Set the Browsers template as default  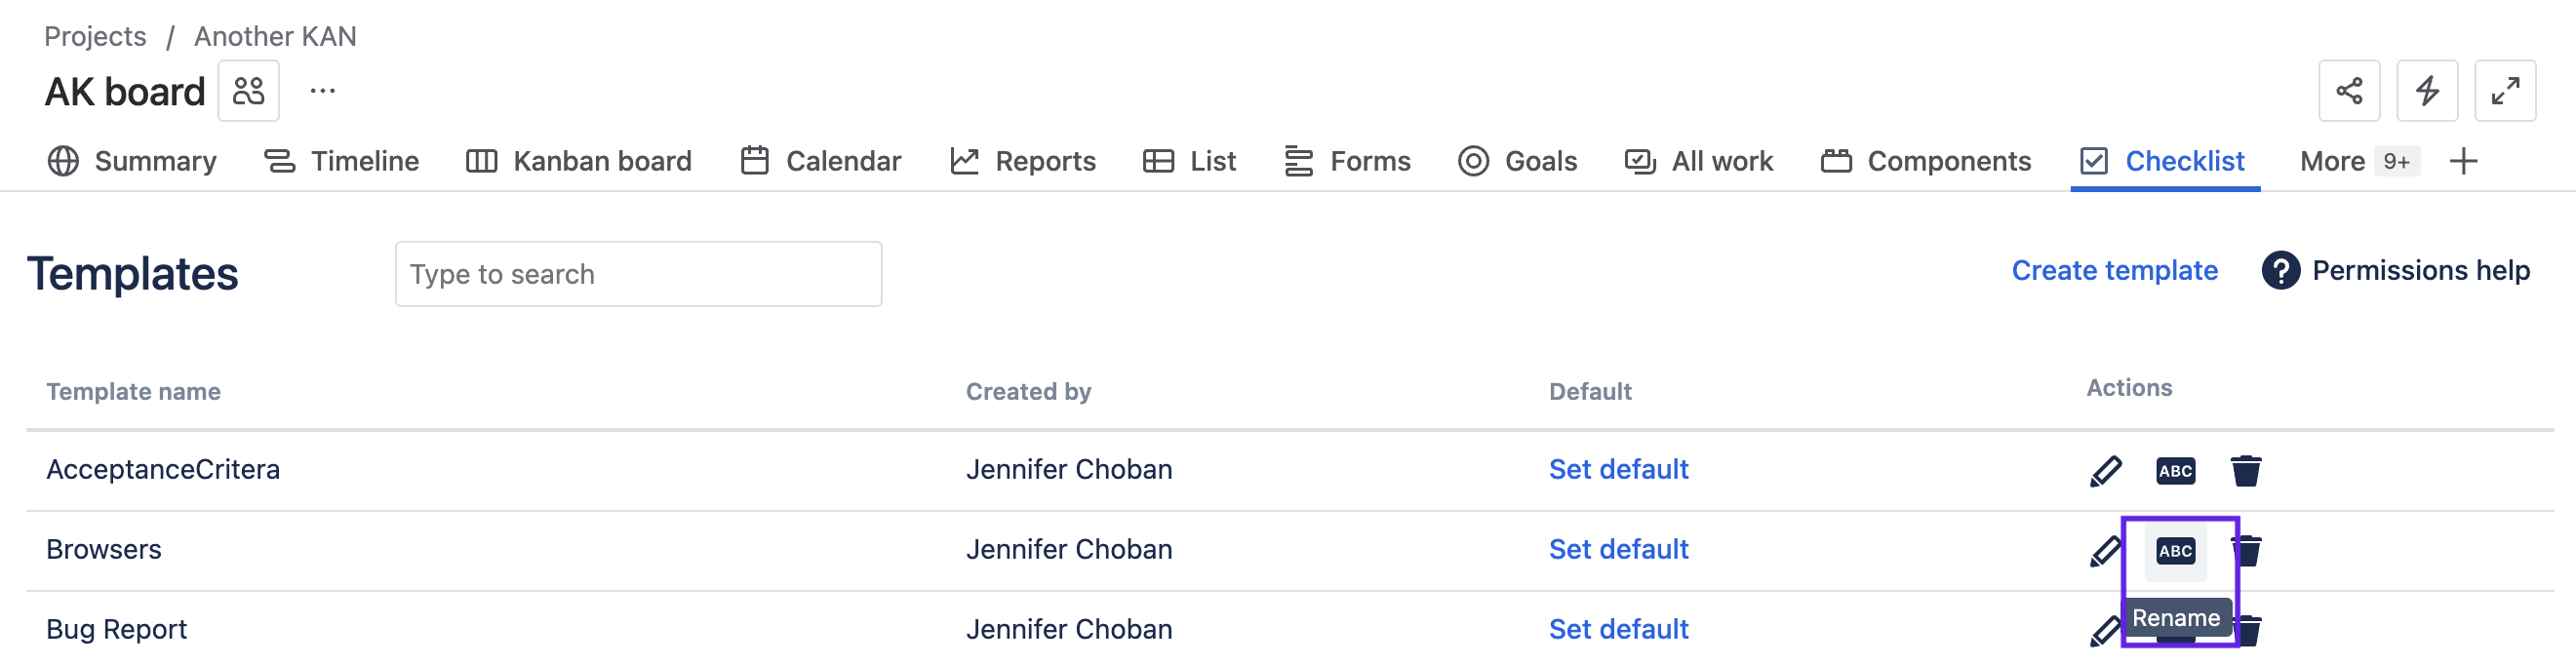1618,549
